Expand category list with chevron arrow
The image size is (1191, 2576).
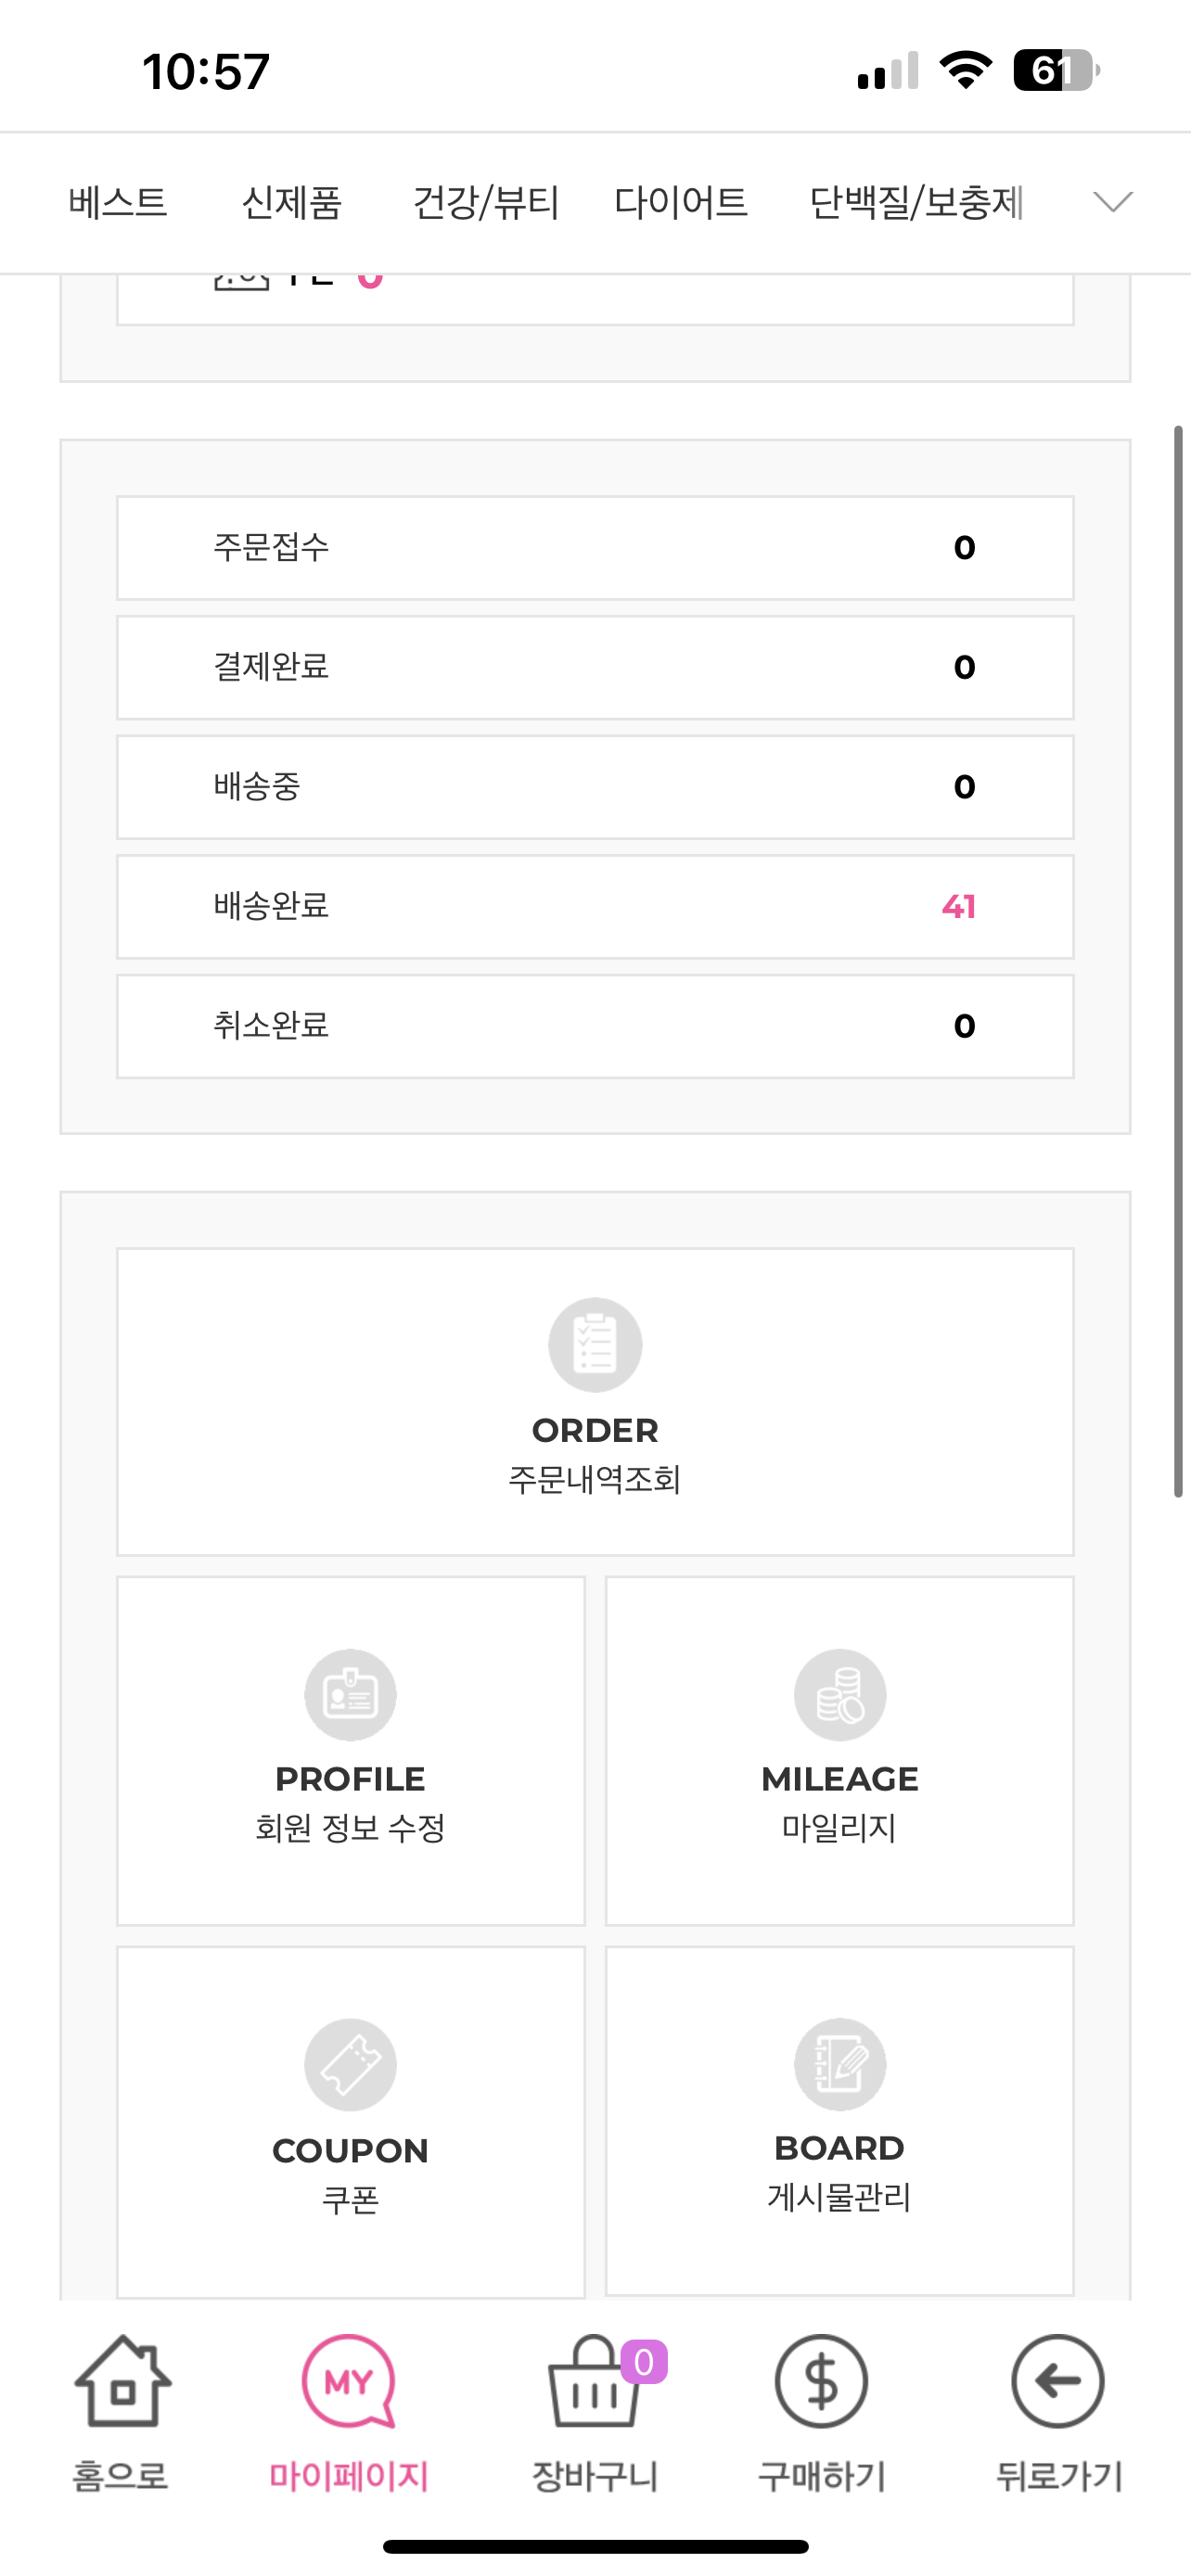[1113, 202]
